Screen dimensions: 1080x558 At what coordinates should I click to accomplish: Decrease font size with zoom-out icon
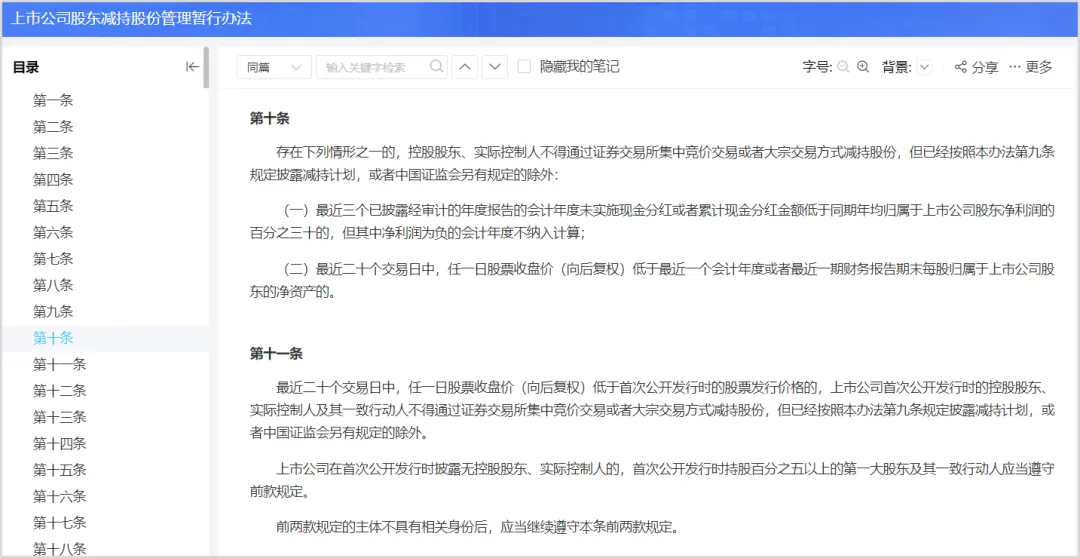(844, 67)
